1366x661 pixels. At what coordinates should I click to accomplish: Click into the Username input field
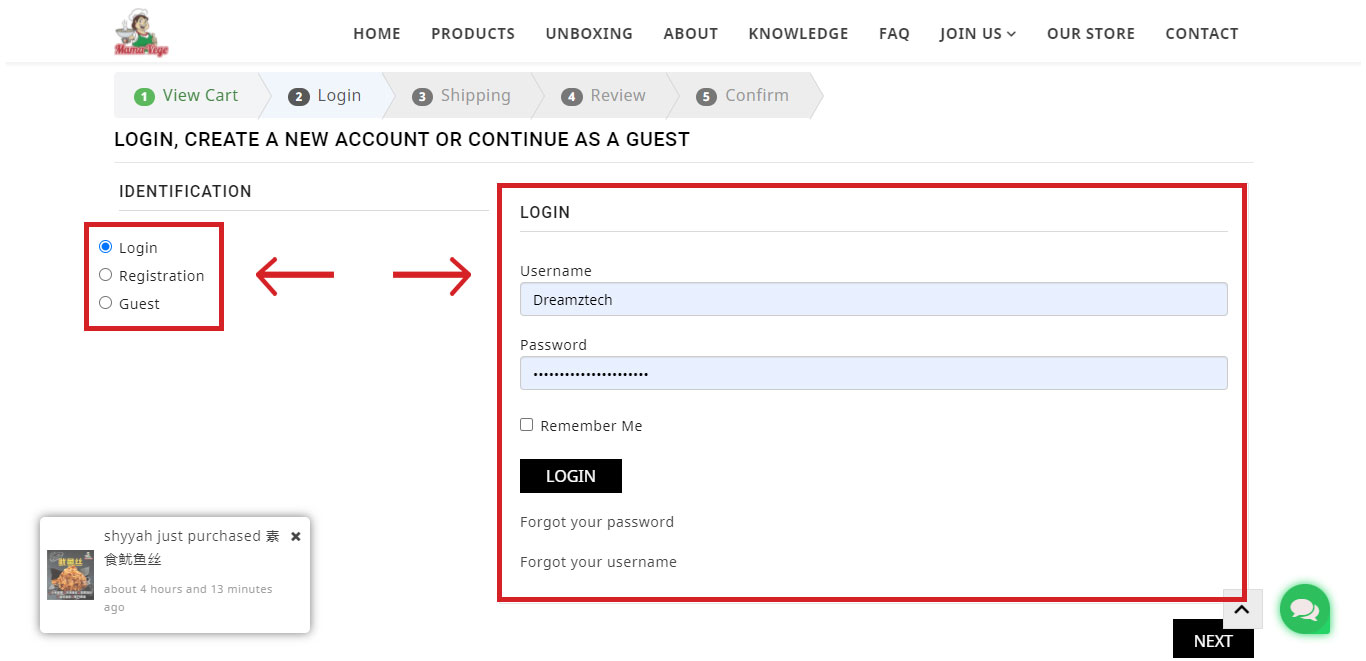[x=873, y=299]
